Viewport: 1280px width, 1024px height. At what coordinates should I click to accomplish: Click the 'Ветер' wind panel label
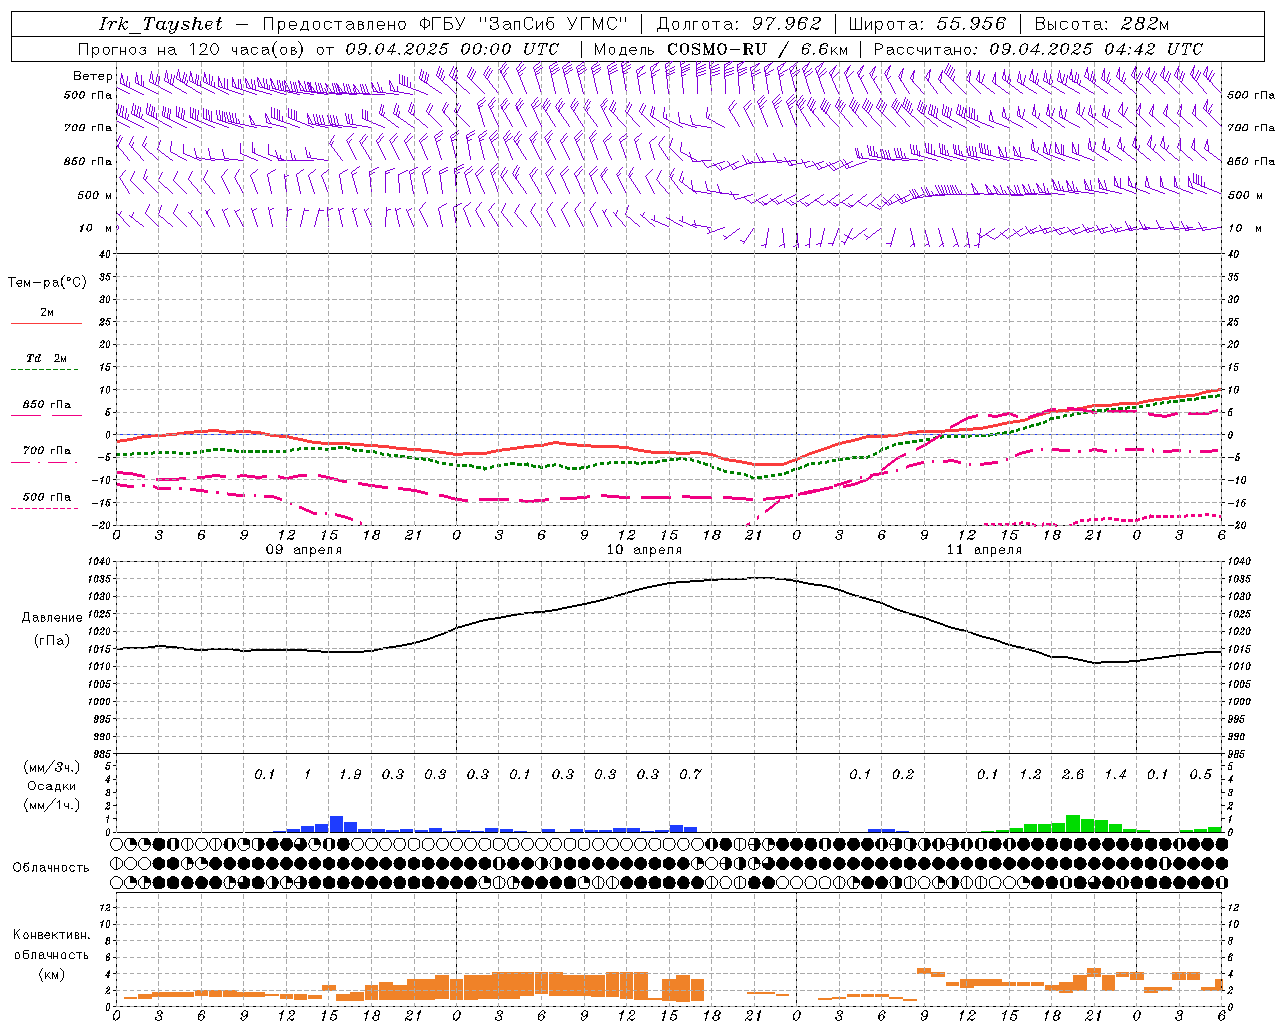92,76
